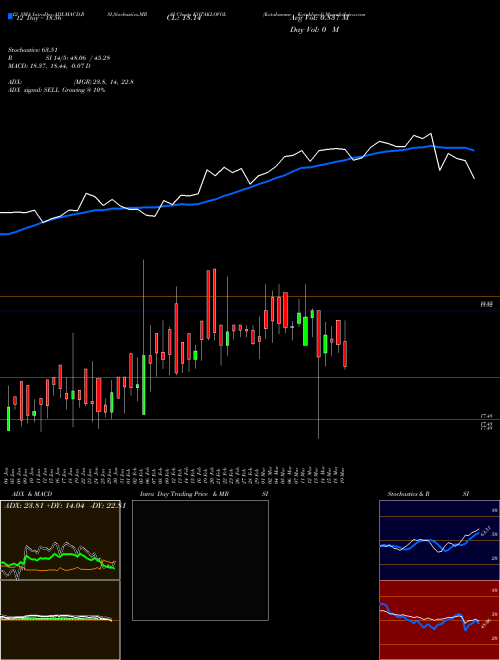Screen dimensions: 500x660
Task: Click the 'Avg Vol: 0.337 M' label
Action: [x=319, y=19]
